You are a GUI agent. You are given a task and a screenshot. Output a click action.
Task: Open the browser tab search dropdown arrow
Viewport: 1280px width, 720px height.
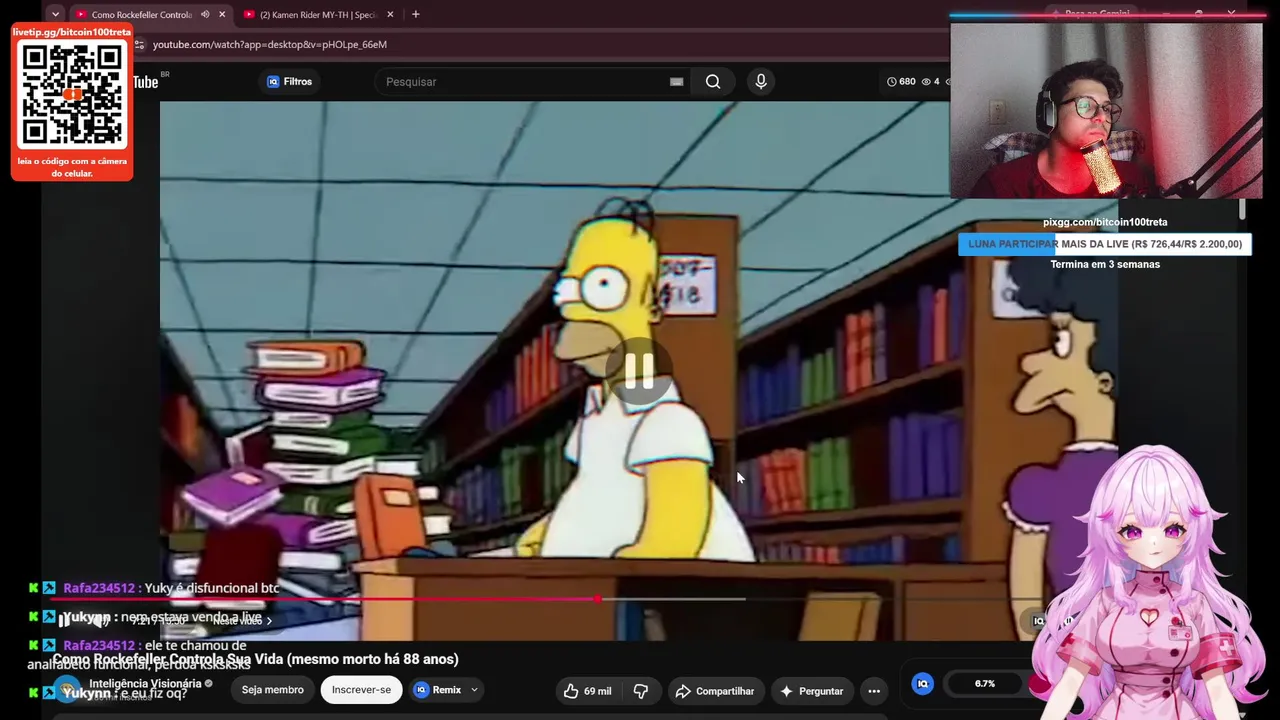click(x=55, y=14)
